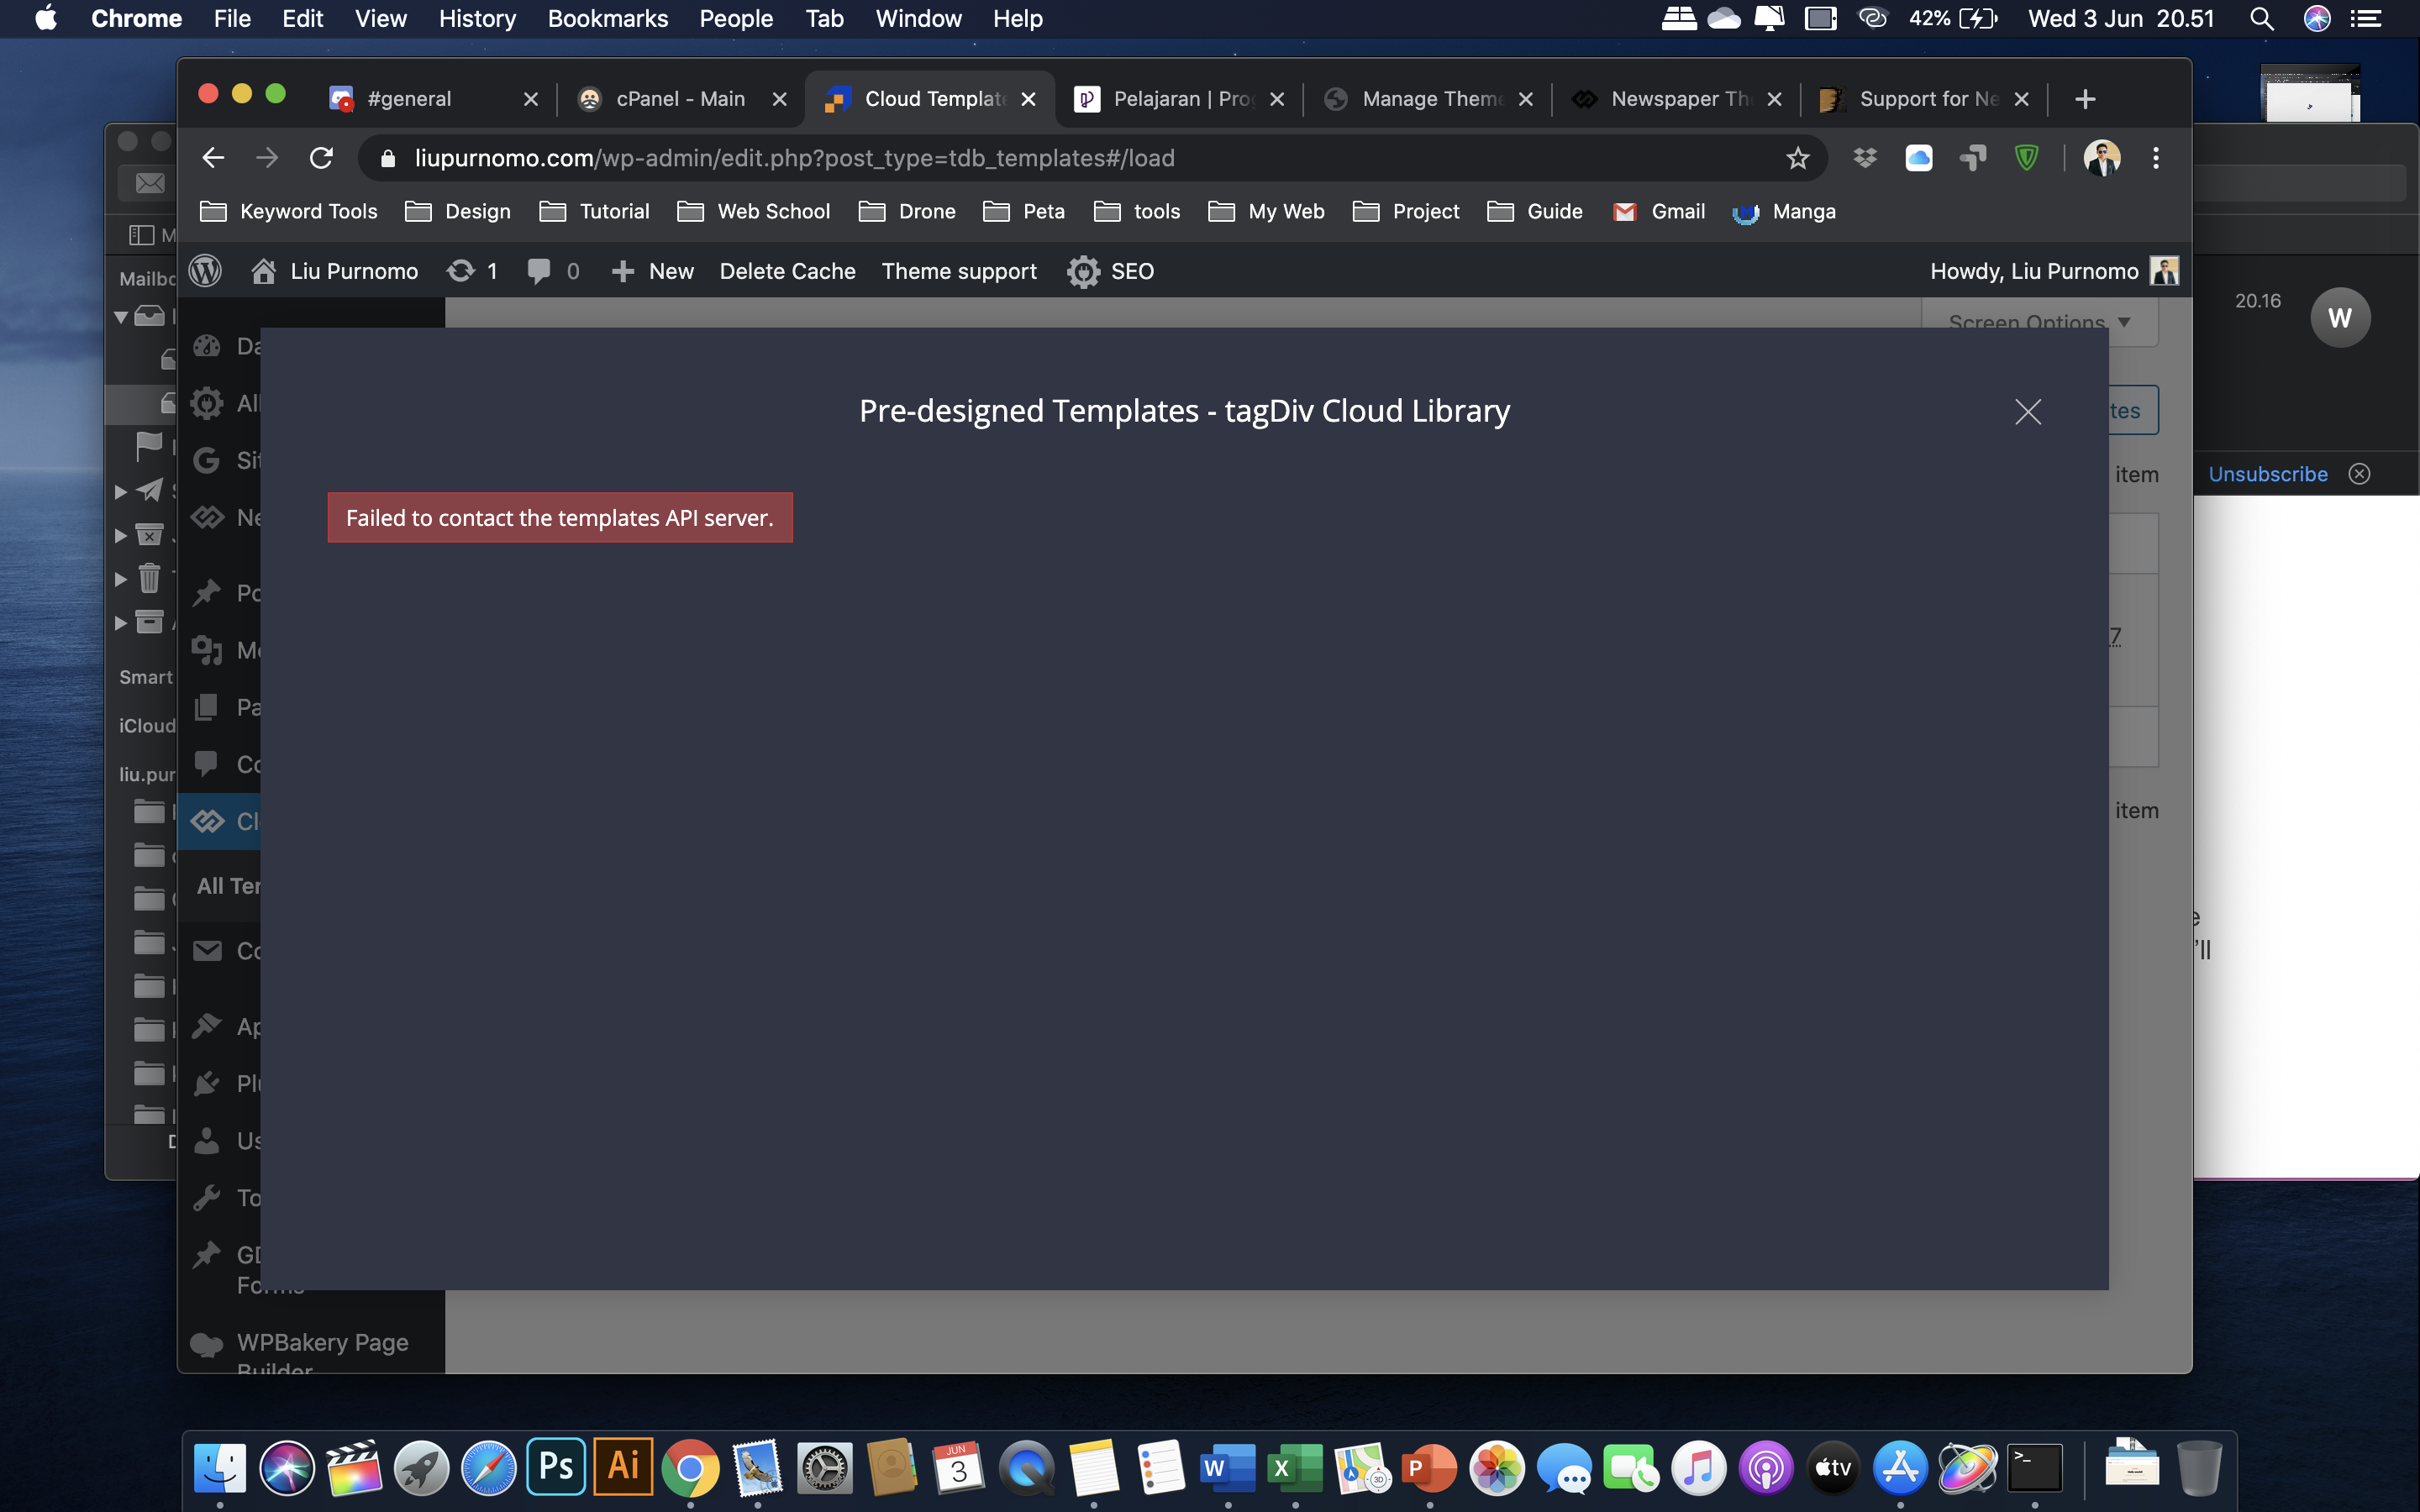The width and height of the screenshot is (2420, 1512).
Task: Switch to the Pelajaran tab
Action: [1179, 99]
